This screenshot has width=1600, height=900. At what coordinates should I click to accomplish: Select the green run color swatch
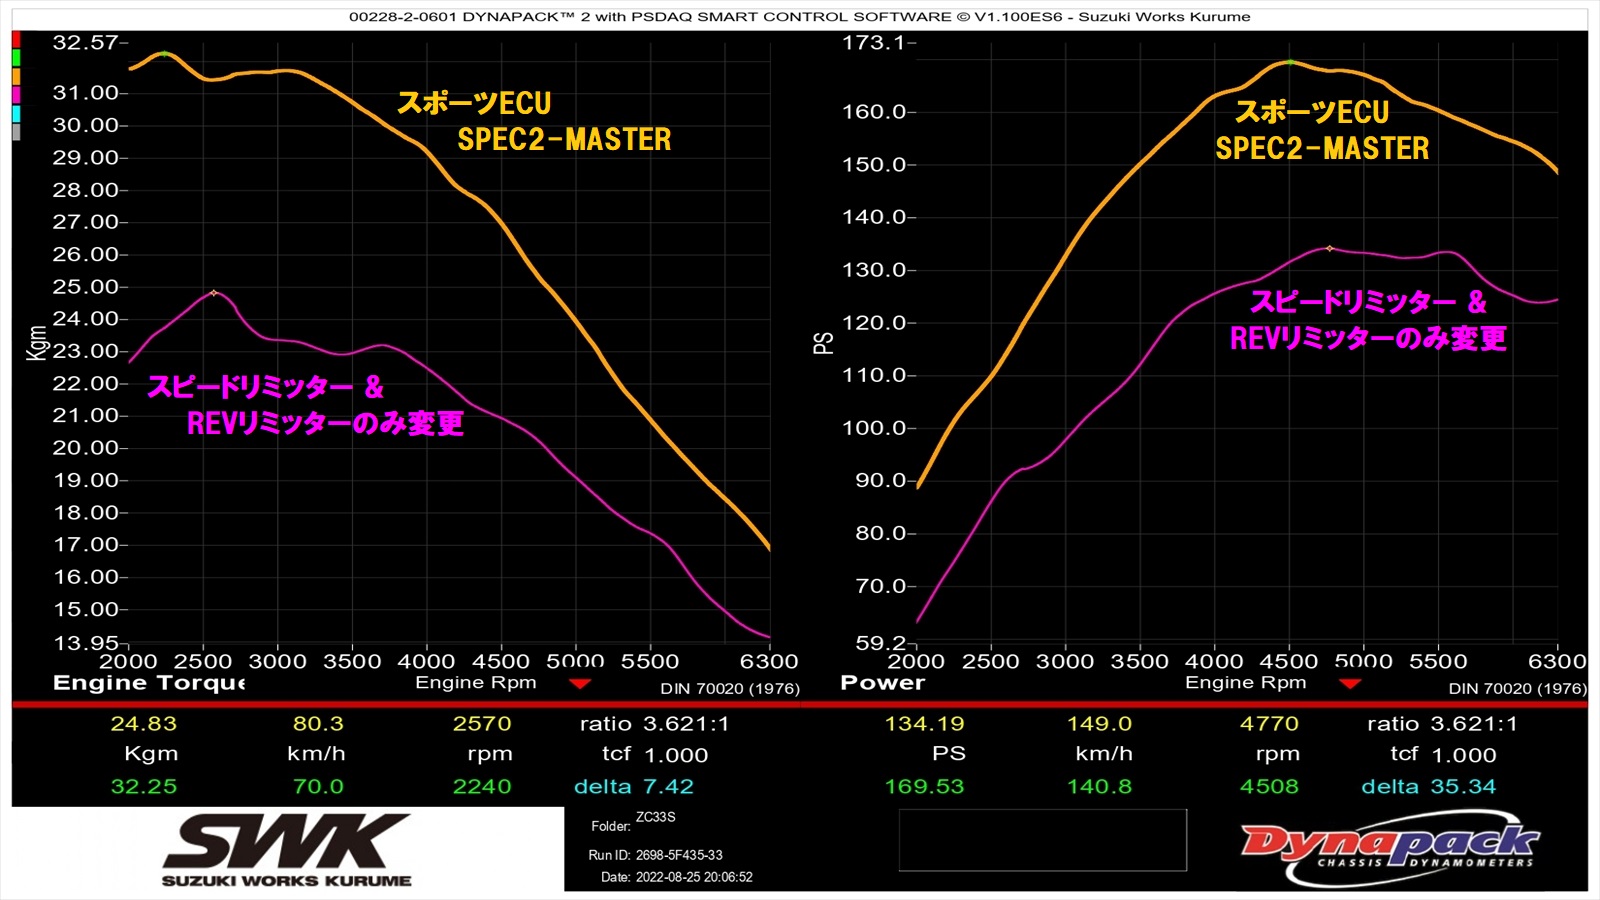pos(16,58)
